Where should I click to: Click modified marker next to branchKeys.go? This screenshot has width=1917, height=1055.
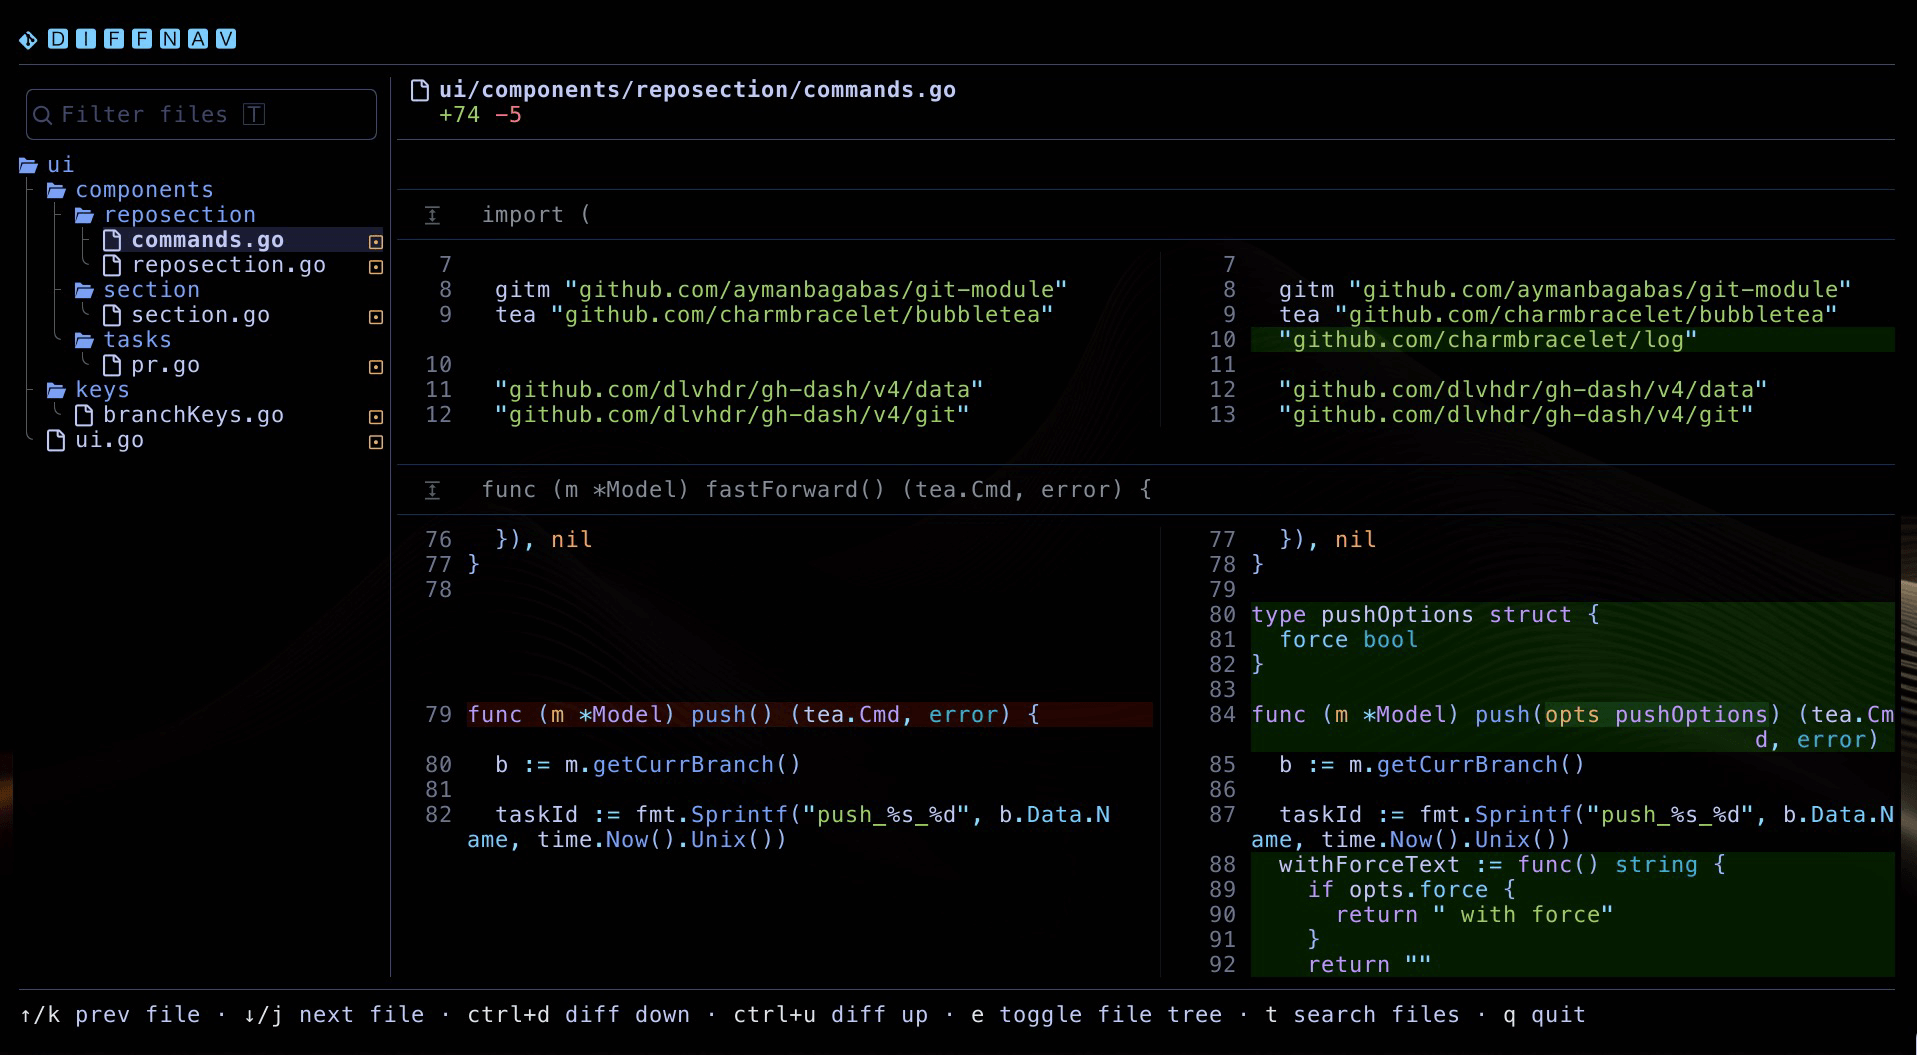click(x=376, y=417)
